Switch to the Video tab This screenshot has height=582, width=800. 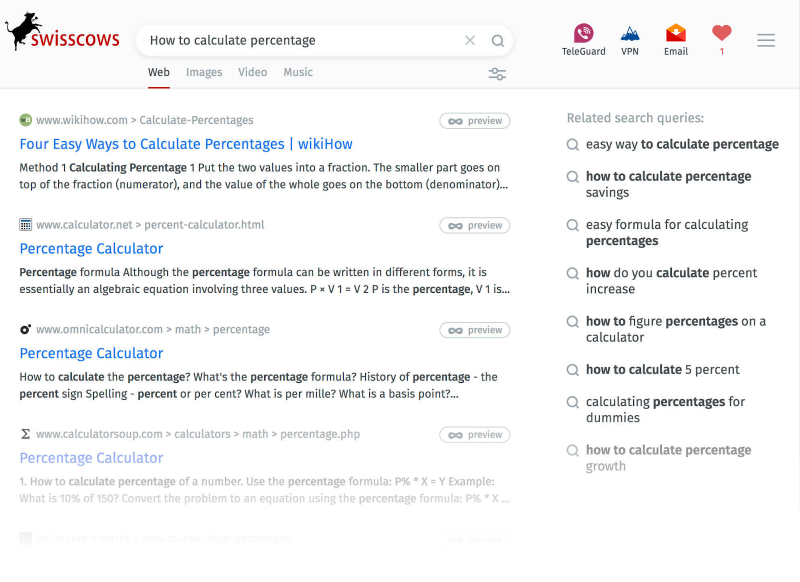click(253, 72)
